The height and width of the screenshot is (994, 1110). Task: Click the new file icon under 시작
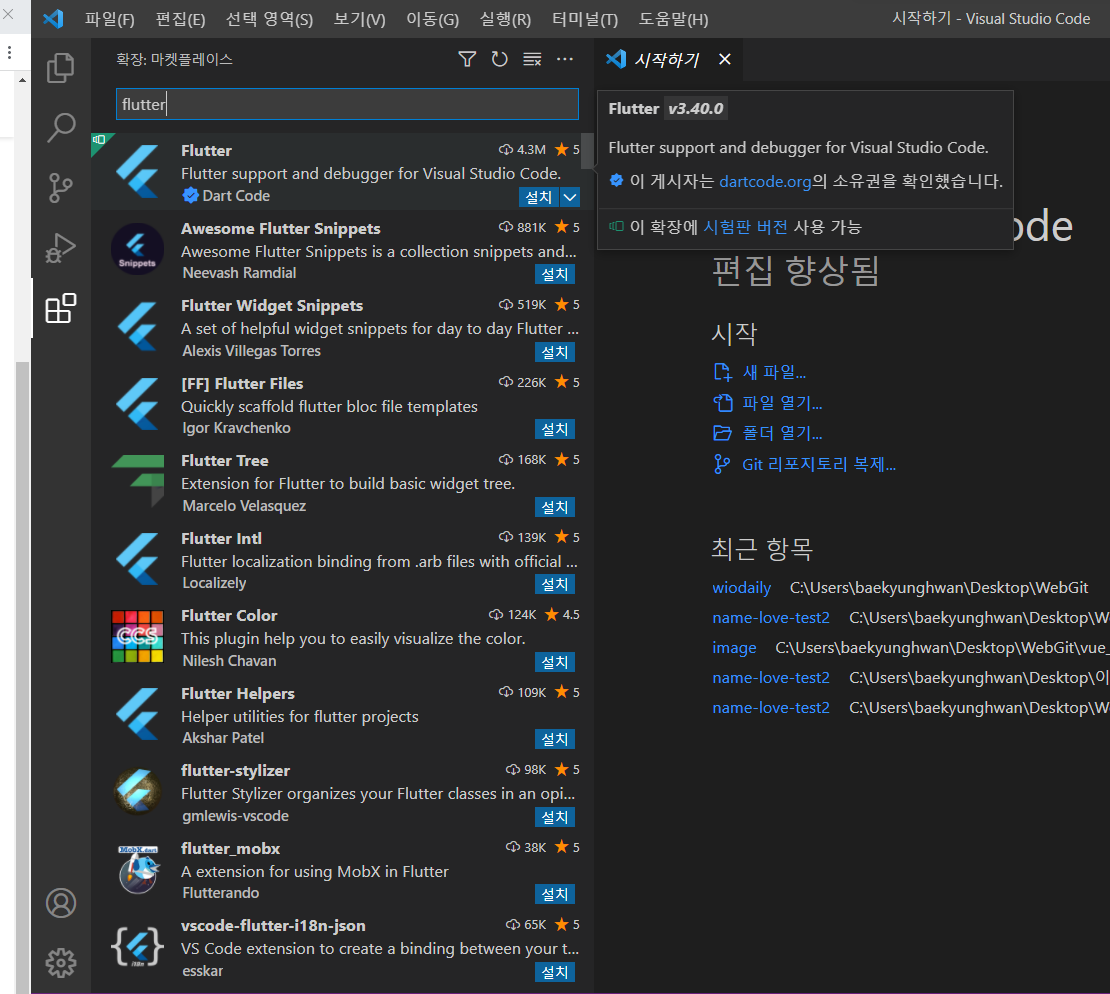point(722,372)
